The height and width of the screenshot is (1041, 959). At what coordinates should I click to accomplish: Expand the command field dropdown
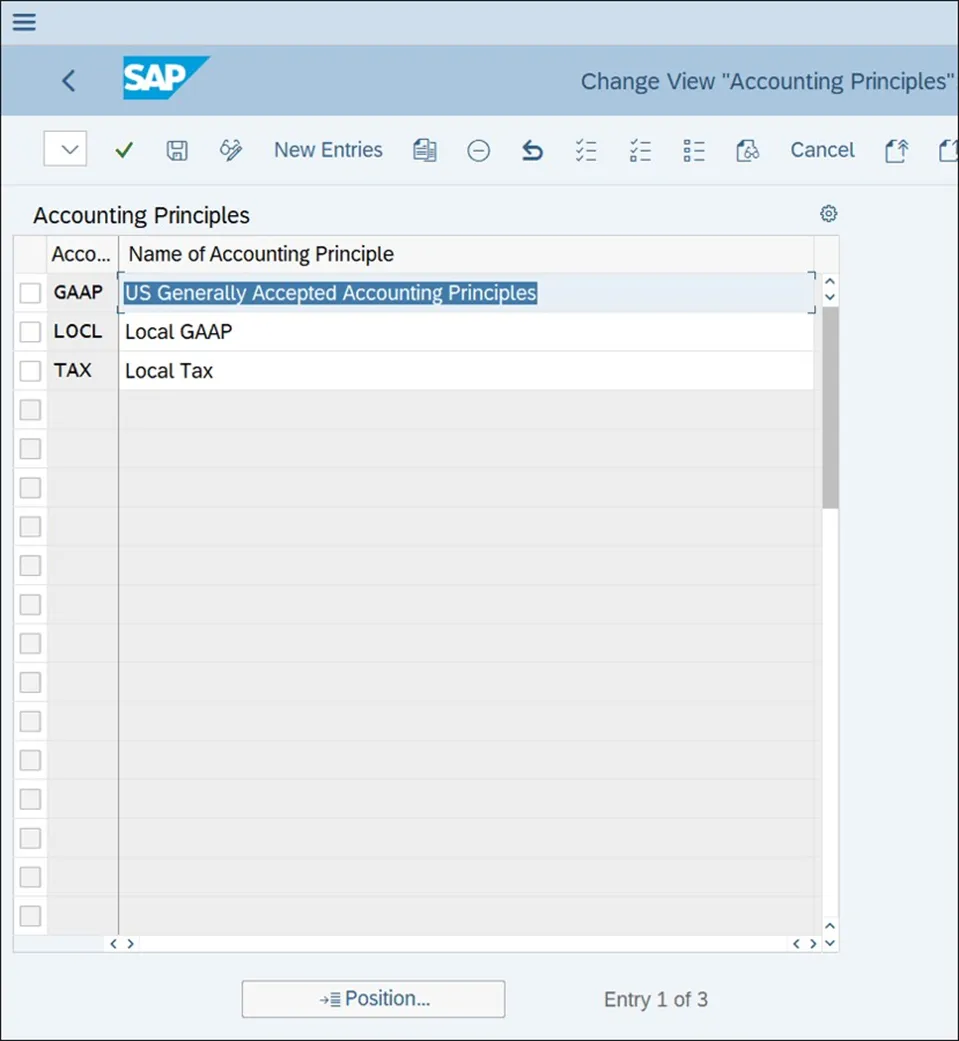tap(66, 150)
